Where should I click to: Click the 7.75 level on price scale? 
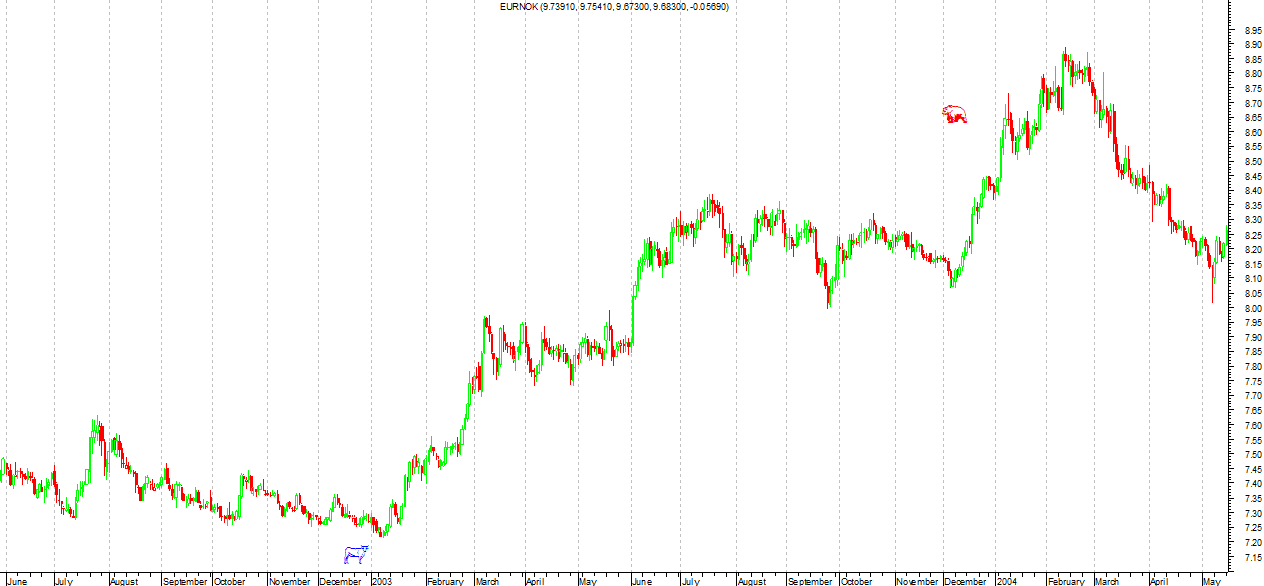(x=1252, y=381)
